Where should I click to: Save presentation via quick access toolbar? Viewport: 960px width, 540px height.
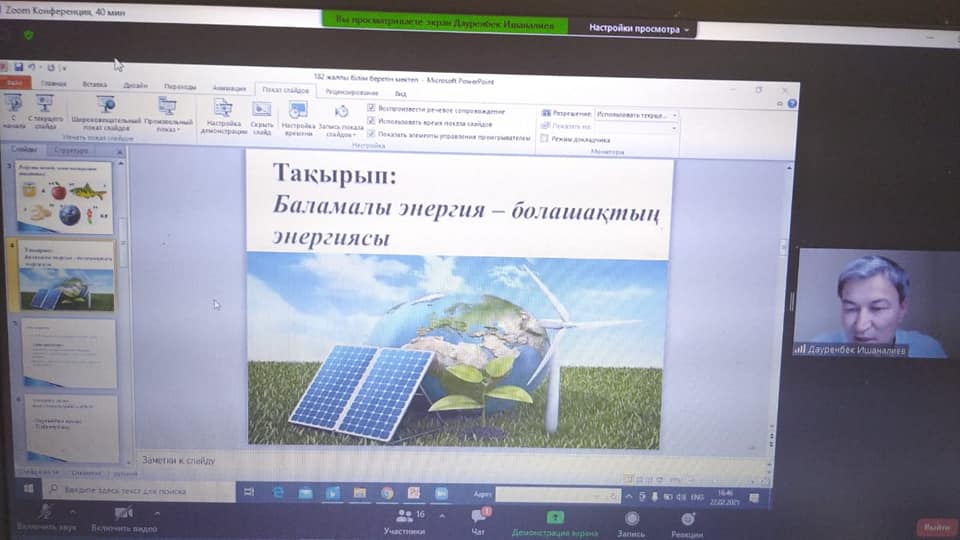[18, 67]
